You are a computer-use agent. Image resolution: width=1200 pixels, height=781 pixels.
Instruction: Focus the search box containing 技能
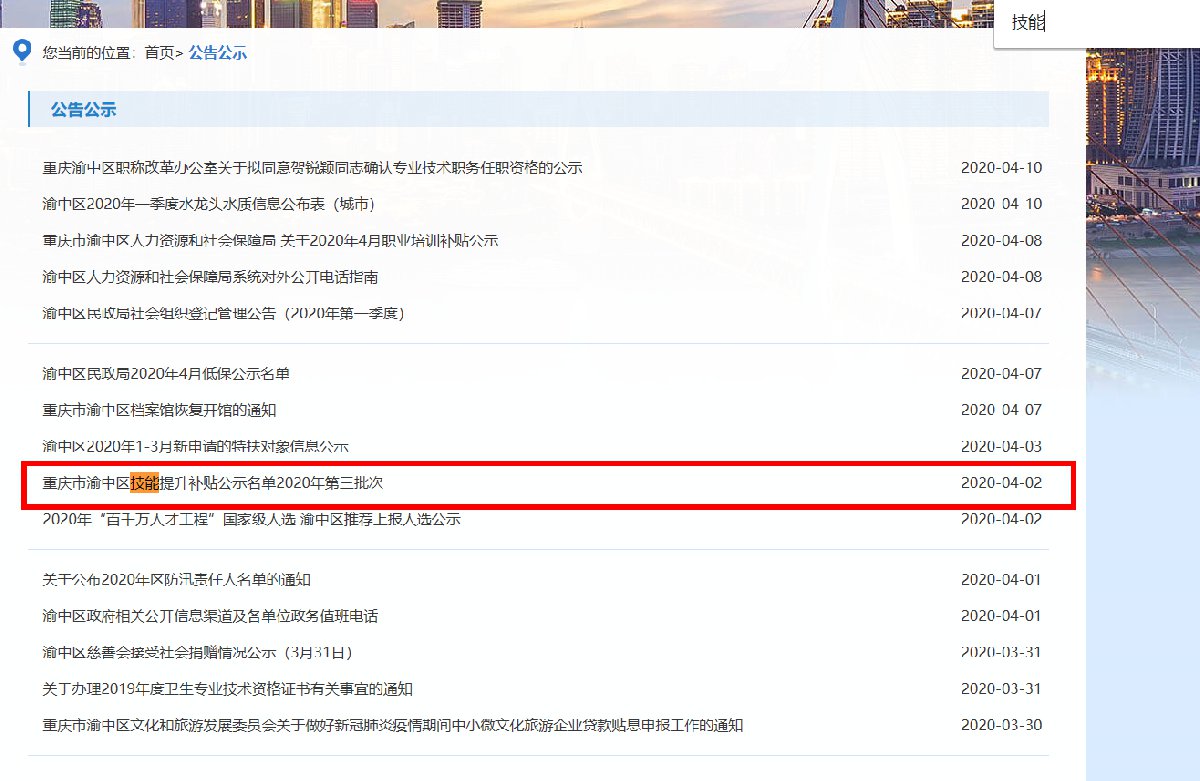(1096, 23)
